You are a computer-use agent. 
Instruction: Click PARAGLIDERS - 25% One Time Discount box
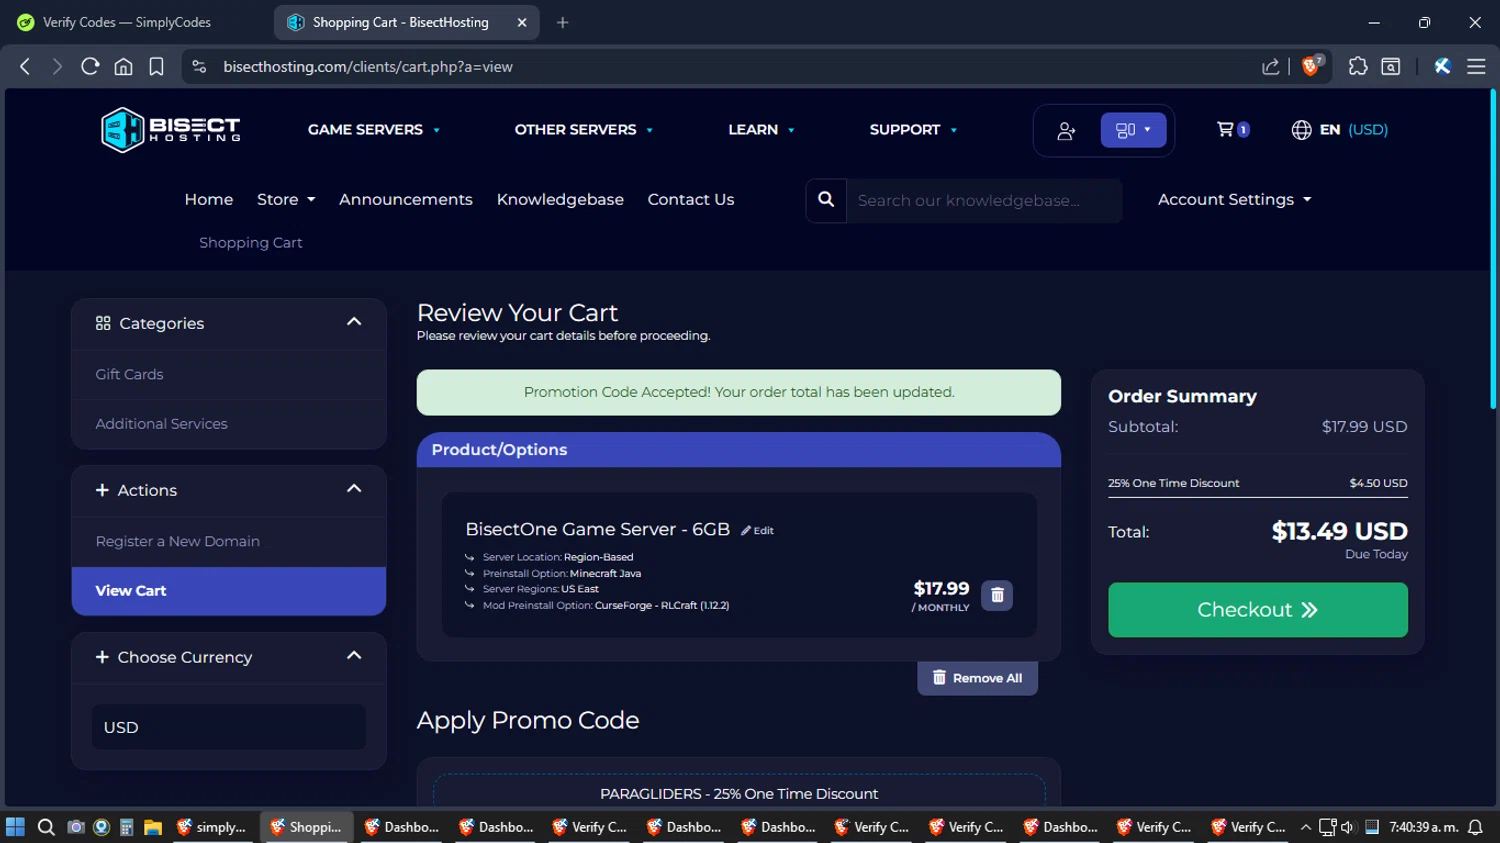(739, 792)
